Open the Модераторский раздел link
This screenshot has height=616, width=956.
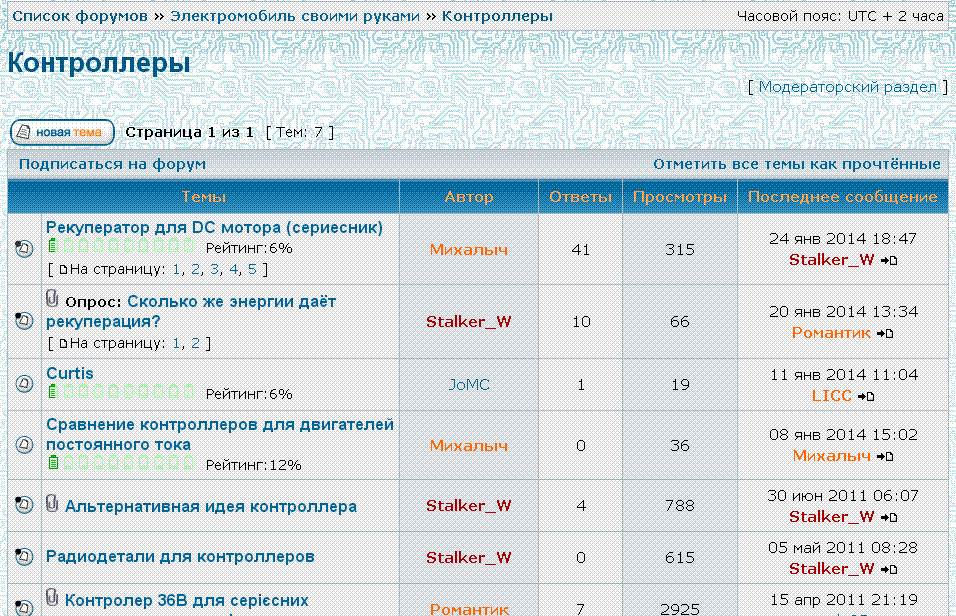(x=847, y=87)
